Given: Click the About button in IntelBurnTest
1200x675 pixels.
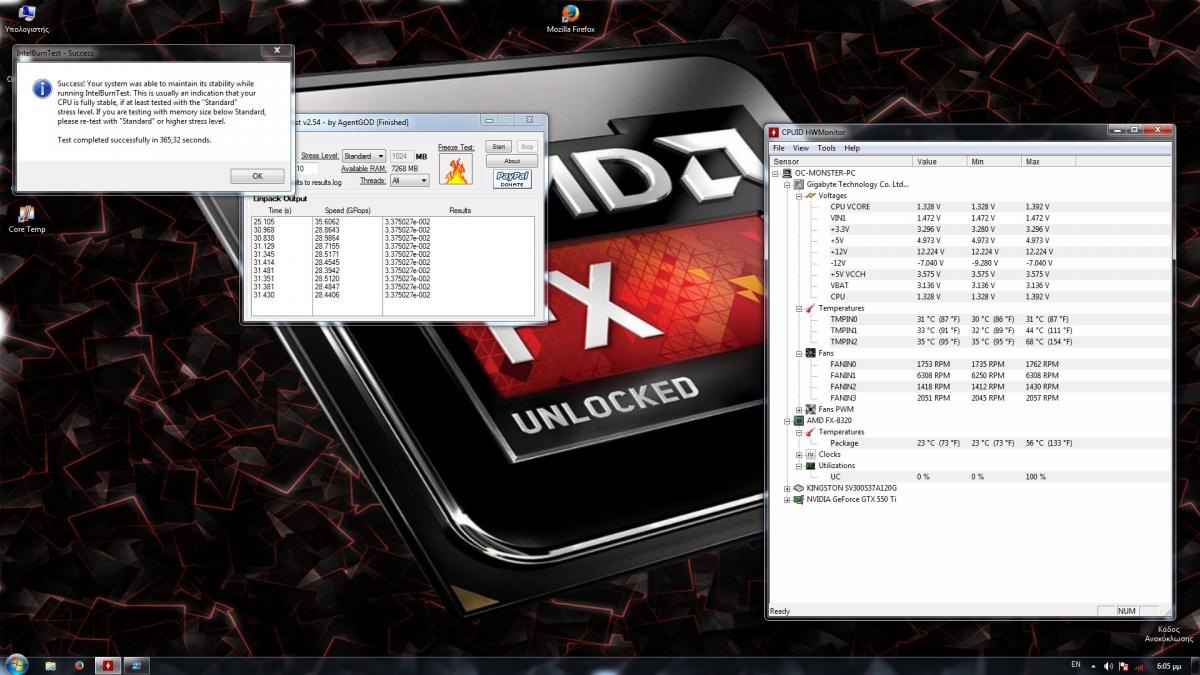Looking at the screenshot, I should (512, 161).
